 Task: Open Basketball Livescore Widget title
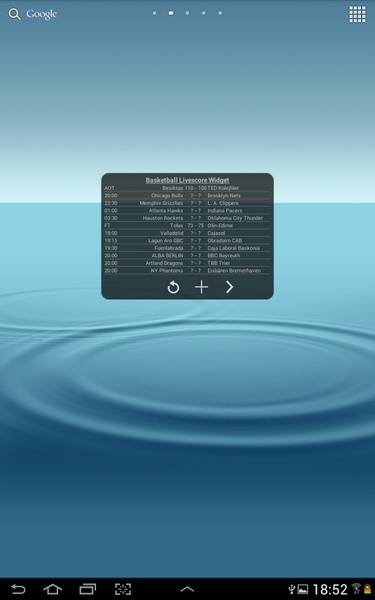(187, 180)
